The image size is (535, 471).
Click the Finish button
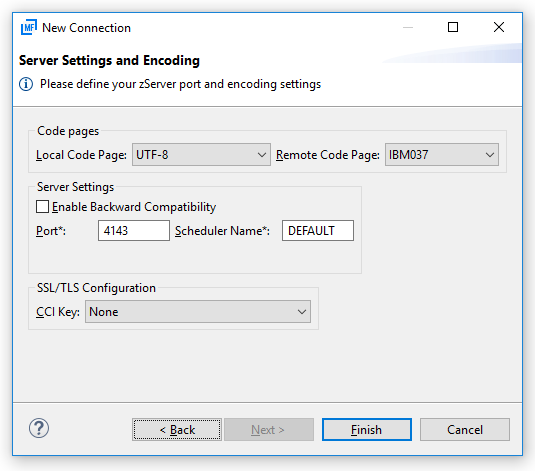367,430
